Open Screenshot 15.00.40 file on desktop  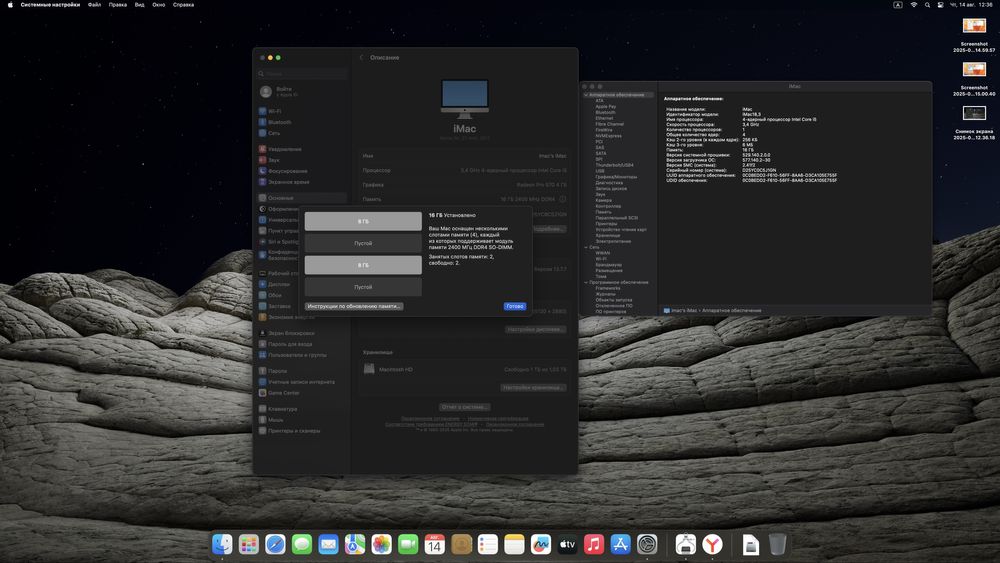point(974,78)
